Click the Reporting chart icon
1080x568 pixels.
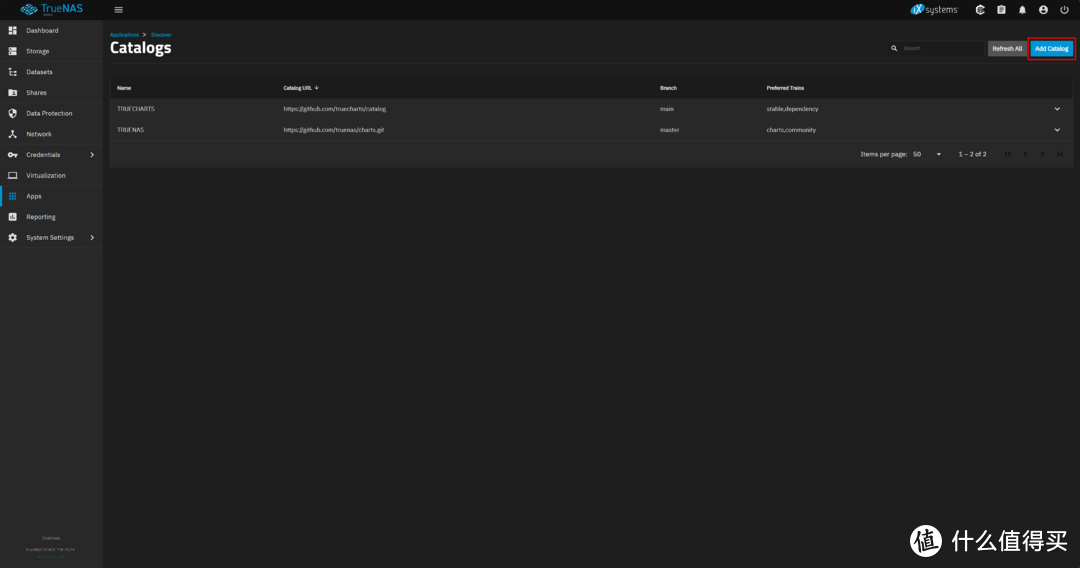pyautogui.click(x=12, y=217)
